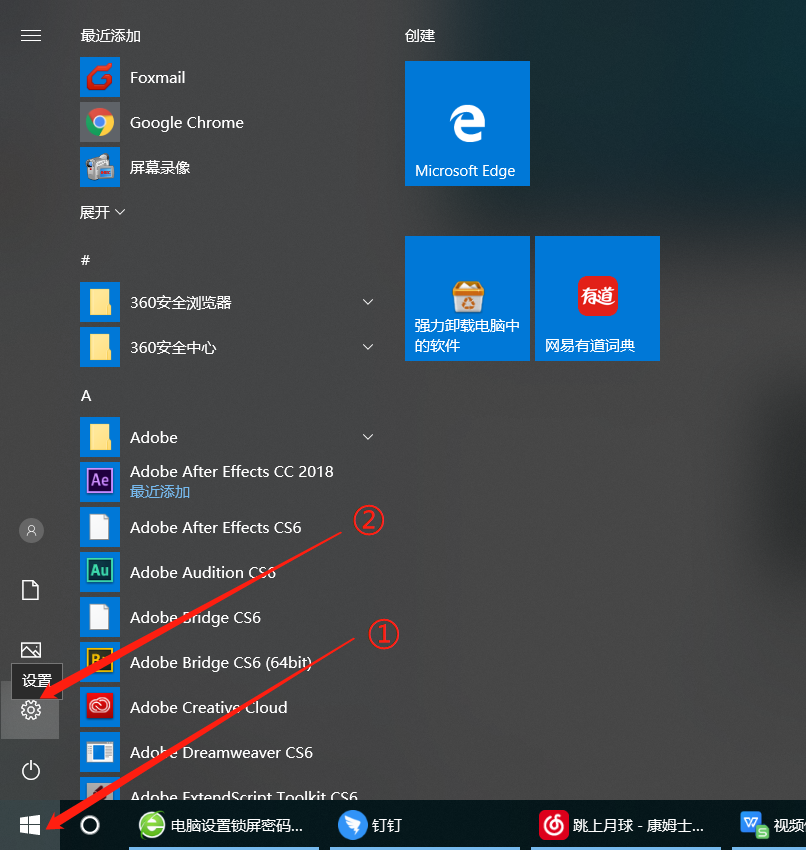Launch Adobe Audition CS6
The height and width of the screenshot is (850, 806).
pos(203,572)
